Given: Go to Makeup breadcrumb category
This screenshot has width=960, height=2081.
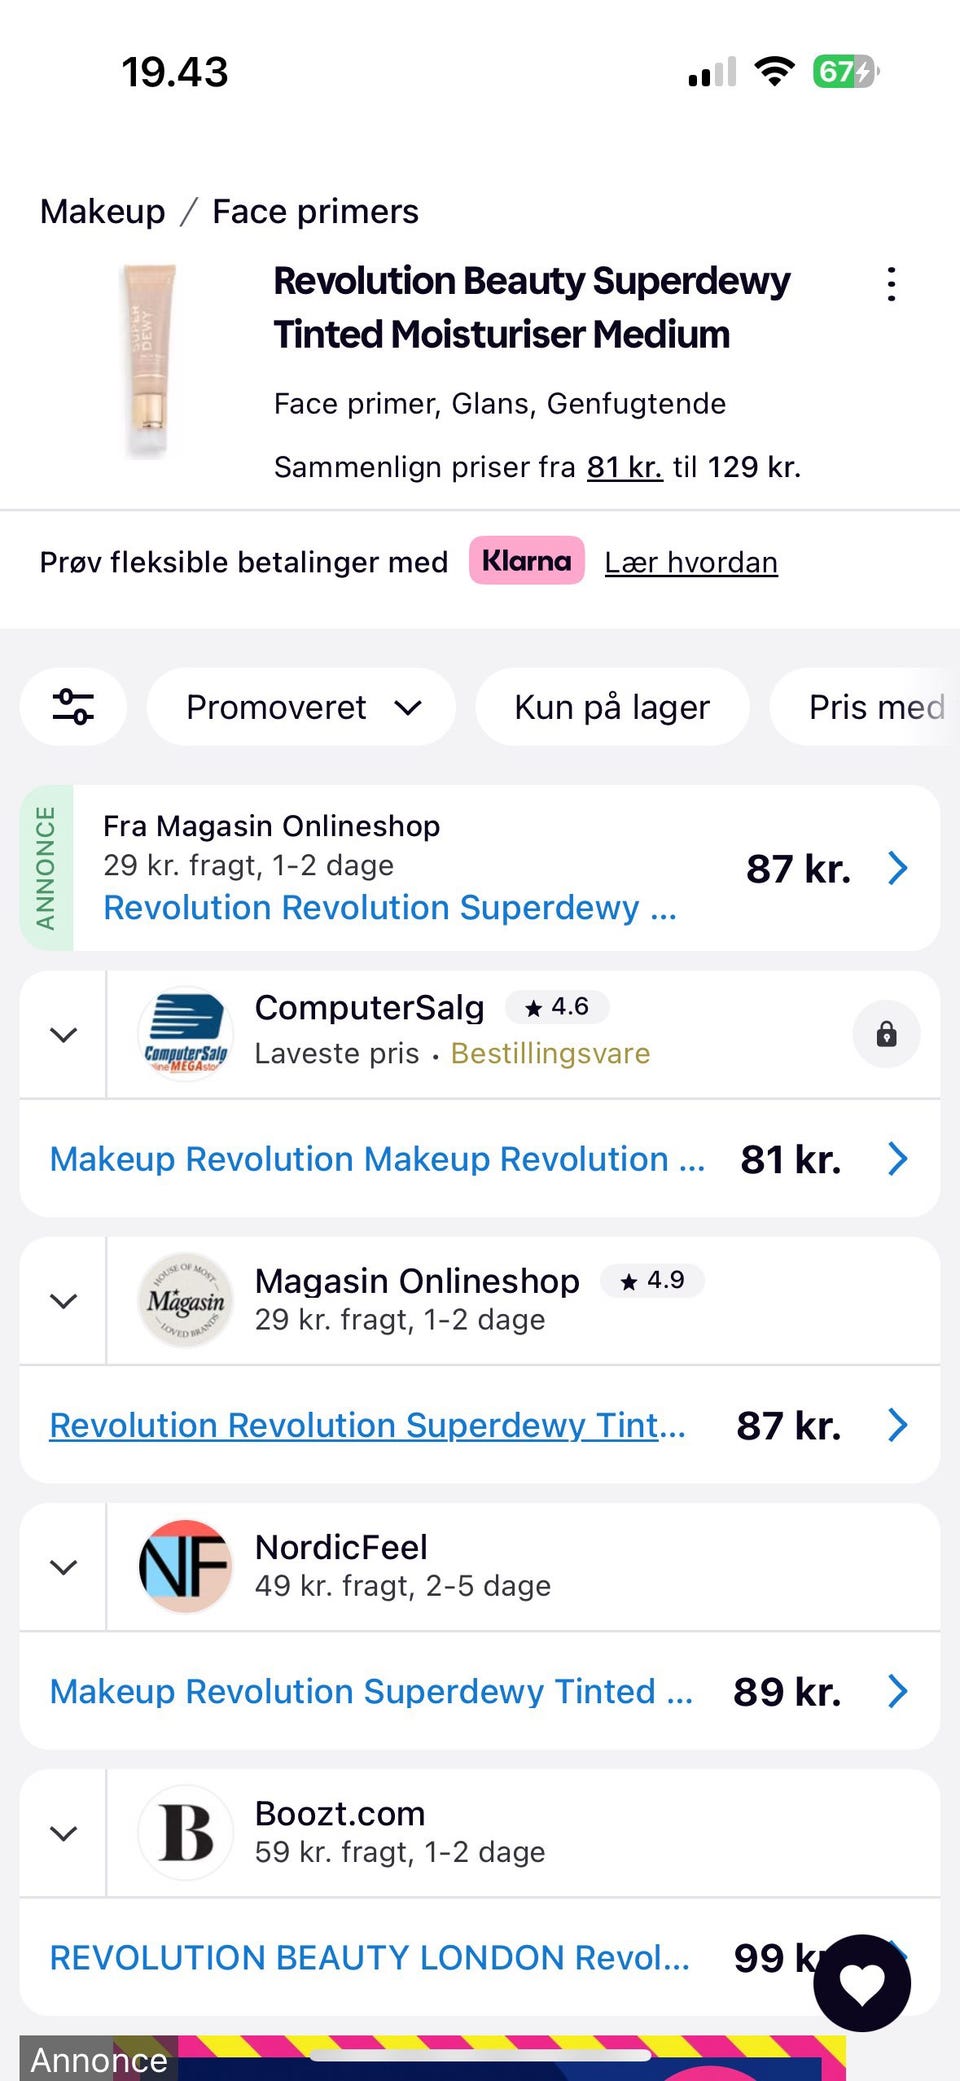Looking at the screenshot, I should (102, 212).
